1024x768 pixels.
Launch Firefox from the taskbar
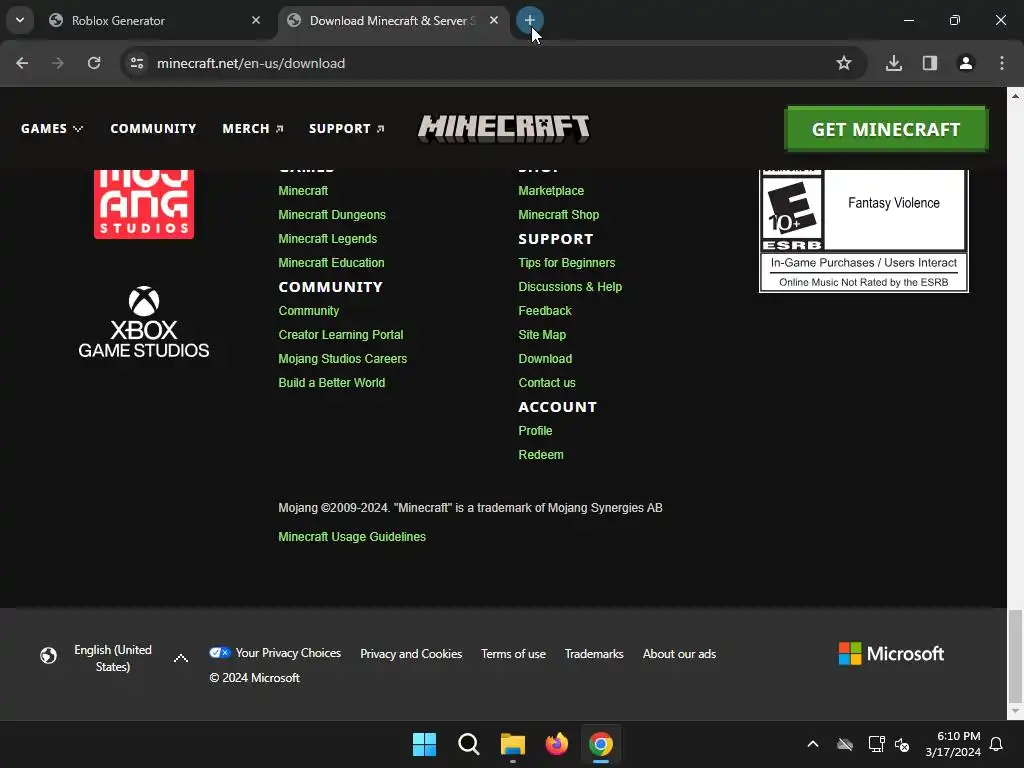click(x=556, y=744)
